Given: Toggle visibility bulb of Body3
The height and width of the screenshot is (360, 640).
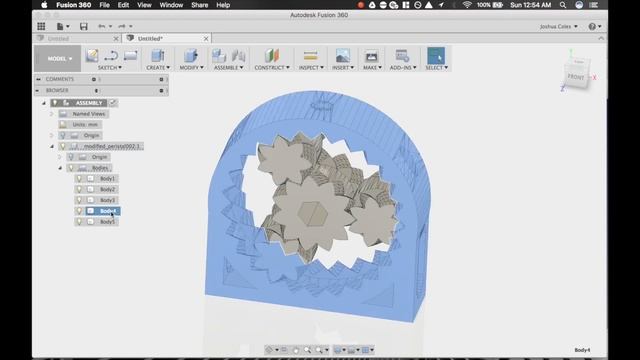Looking at the screenshot, I should (80, 200).
